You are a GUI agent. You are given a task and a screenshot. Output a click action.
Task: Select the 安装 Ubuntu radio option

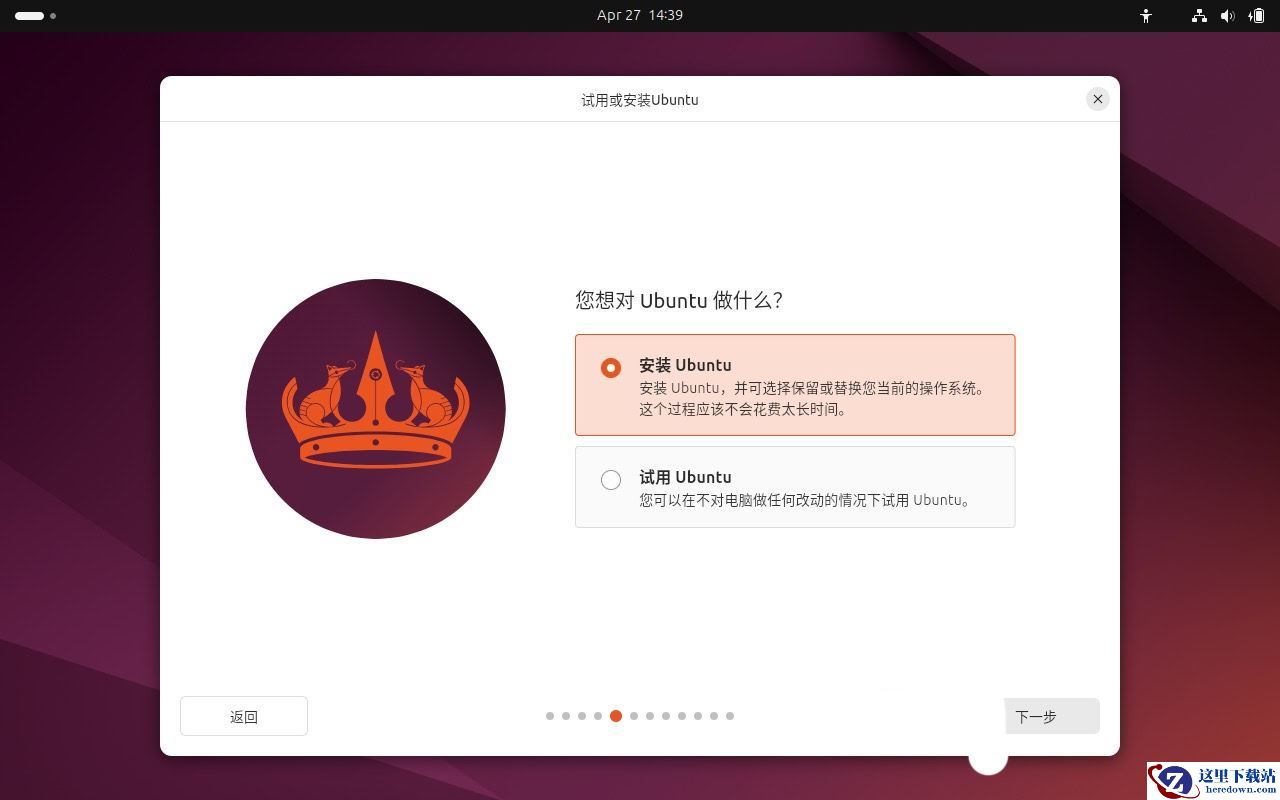coord(611,368)
